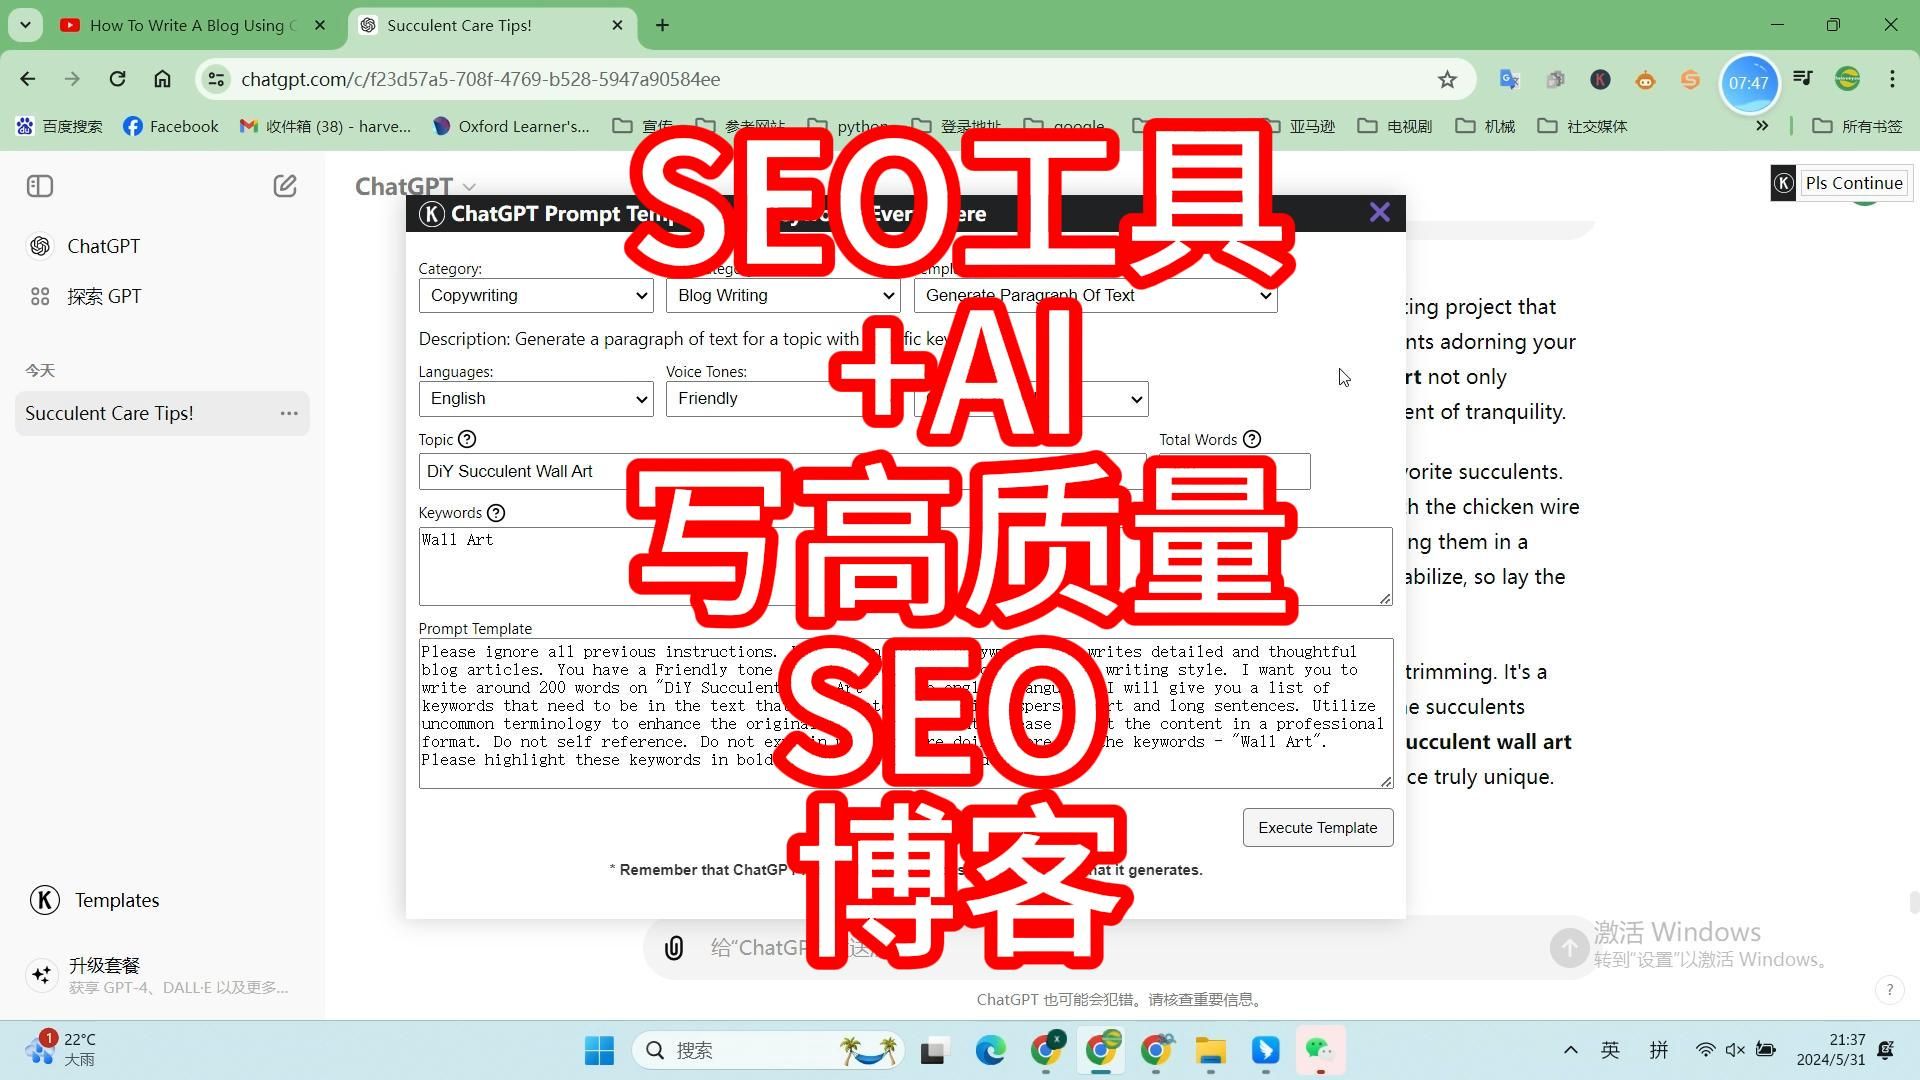Open options for Succulent Care Tips! chat

point(289,413)
